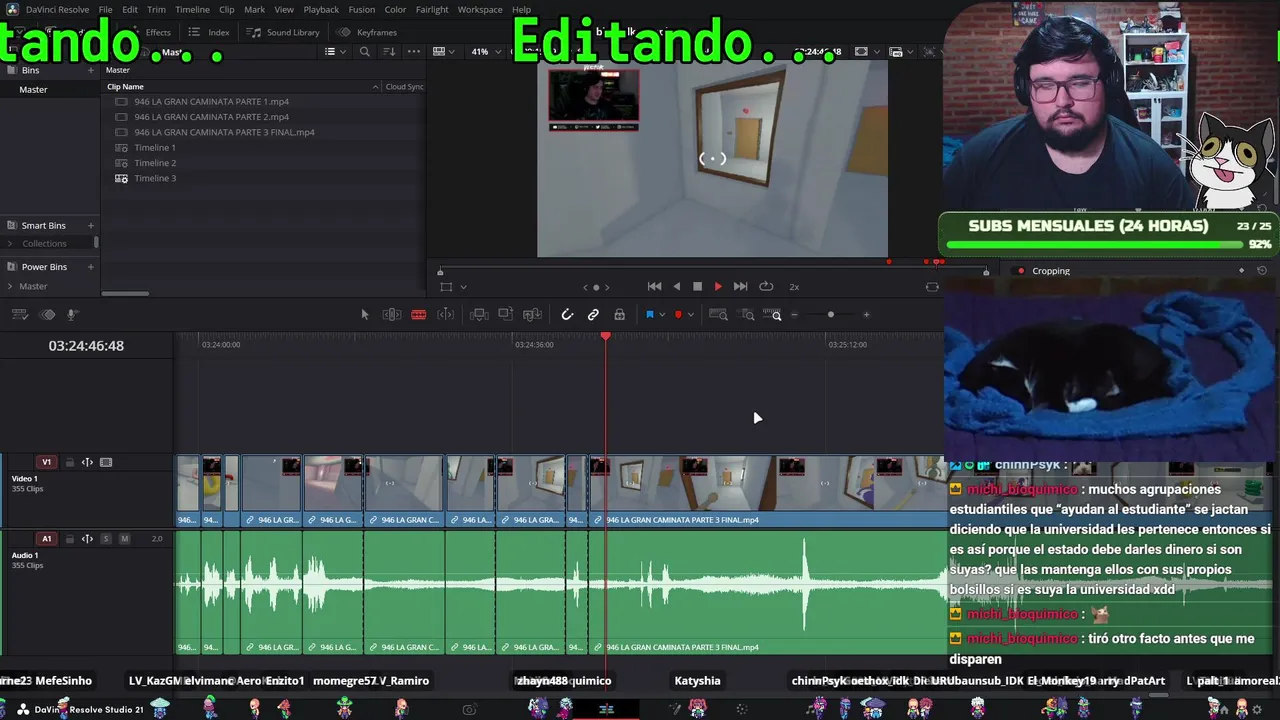Select the red Blade Edit tool

(x=419, y=315)
